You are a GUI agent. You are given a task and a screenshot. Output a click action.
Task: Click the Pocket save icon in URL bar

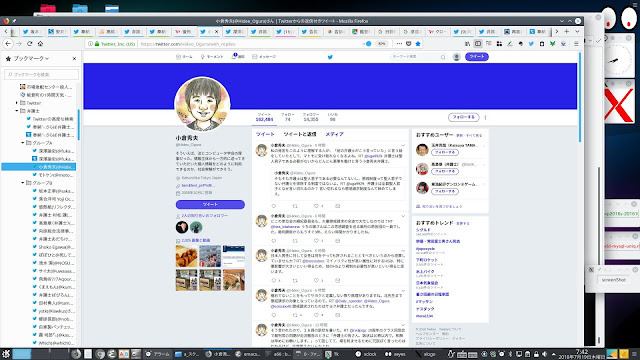[x=409, y=44]
